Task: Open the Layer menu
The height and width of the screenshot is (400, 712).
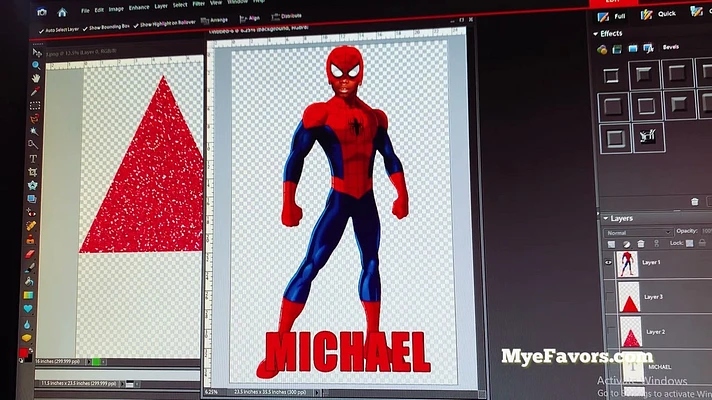Action: [x=161, y=6]
